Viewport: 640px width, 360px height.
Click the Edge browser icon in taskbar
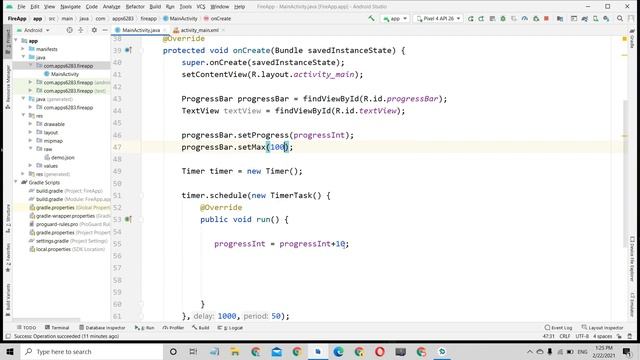338,351
